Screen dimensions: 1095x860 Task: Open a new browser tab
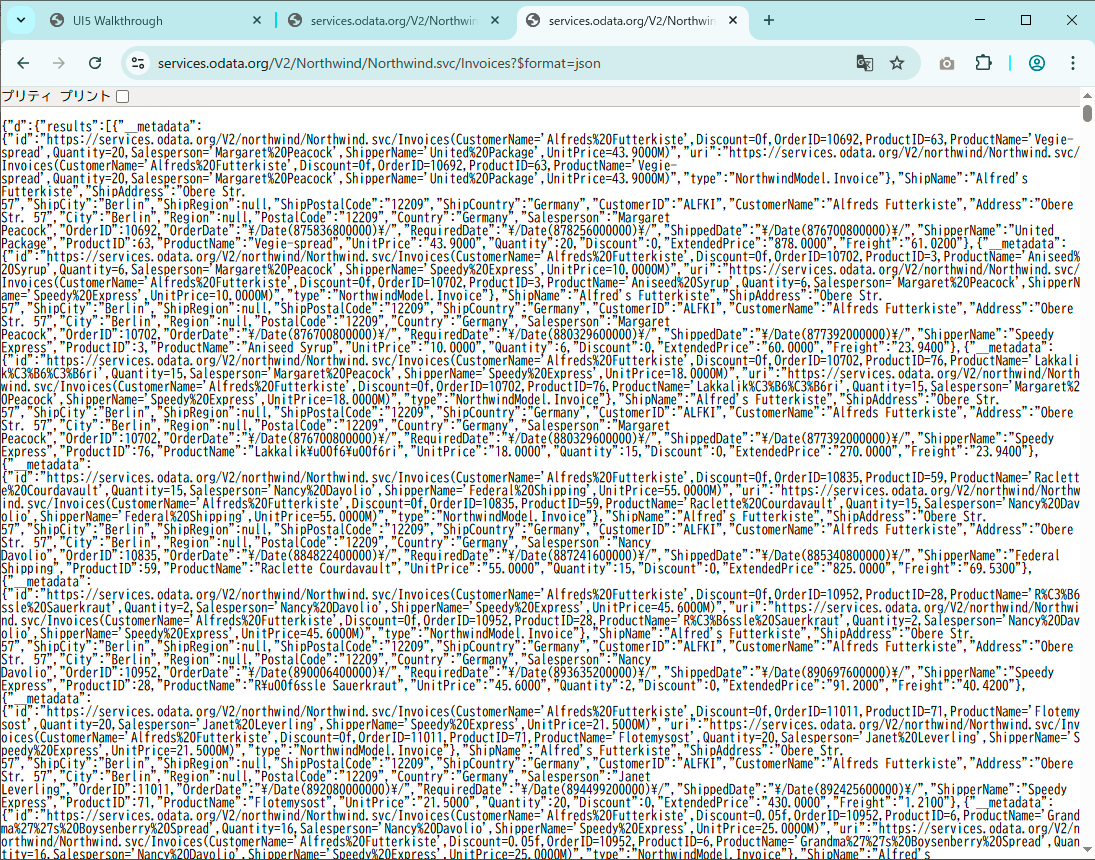tap(769, 20)
